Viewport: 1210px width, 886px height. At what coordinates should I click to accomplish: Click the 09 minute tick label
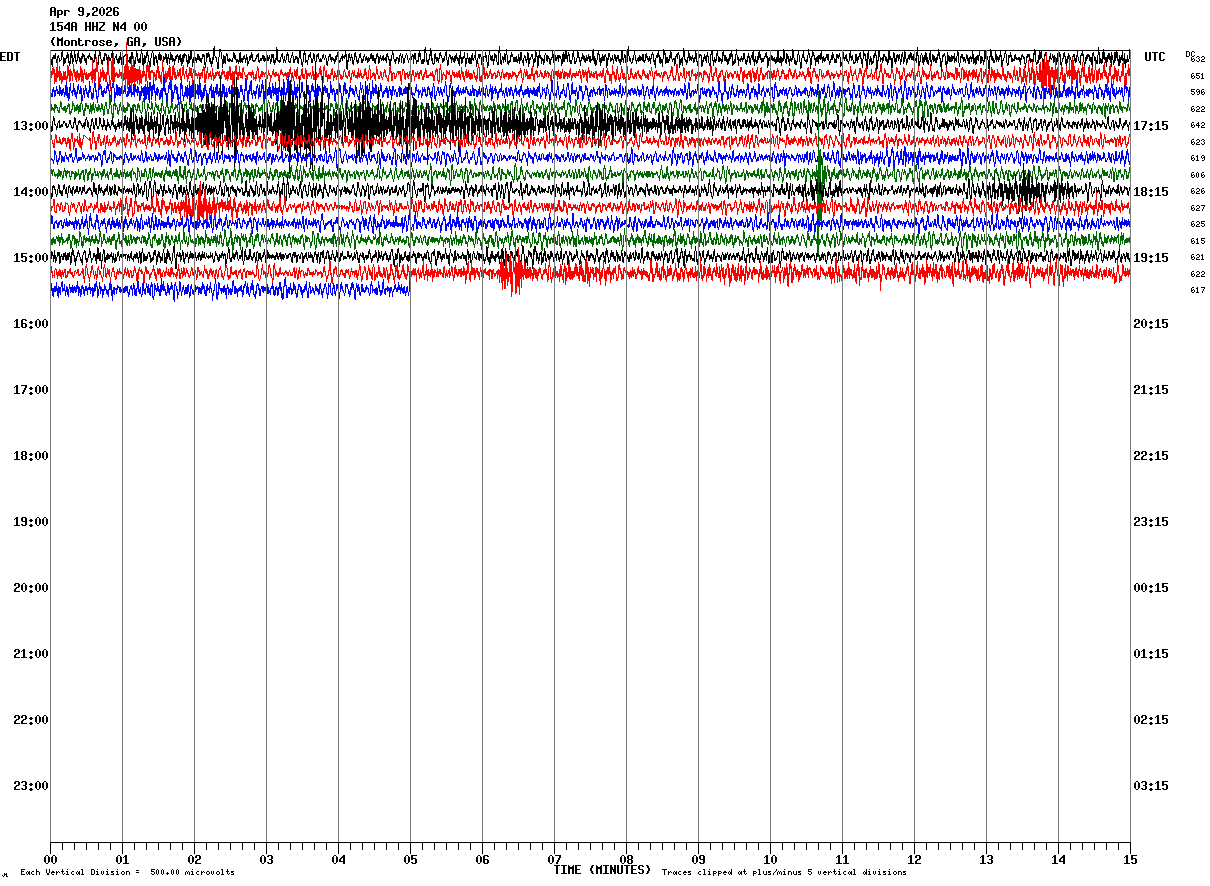click(x=698, y=860)
